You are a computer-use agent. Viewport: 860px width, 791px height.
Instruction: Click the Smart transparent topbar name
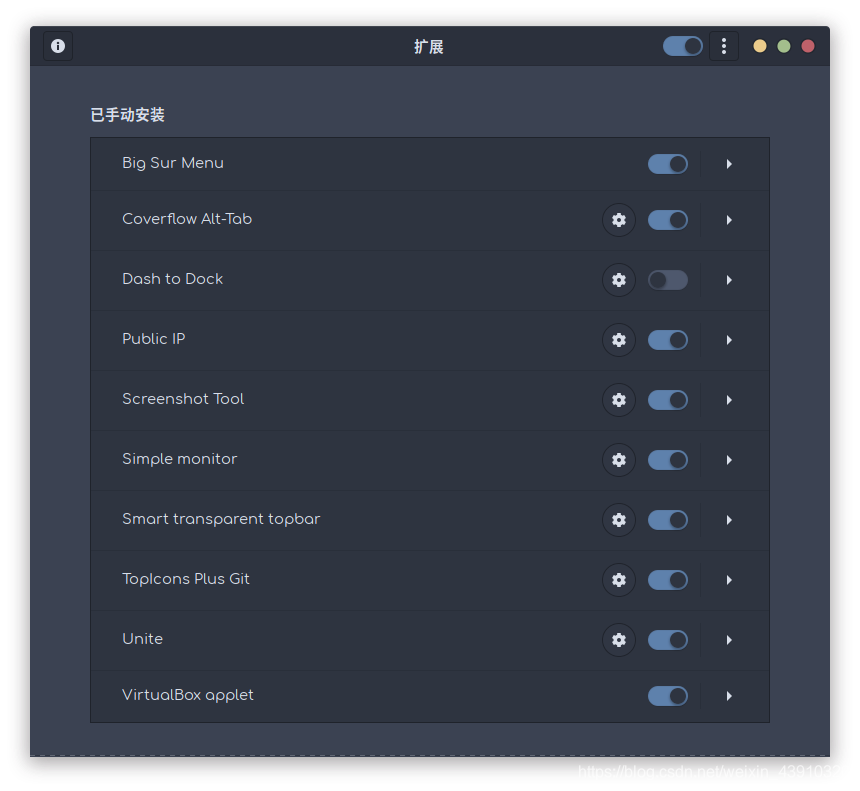[x=221, y=519]
